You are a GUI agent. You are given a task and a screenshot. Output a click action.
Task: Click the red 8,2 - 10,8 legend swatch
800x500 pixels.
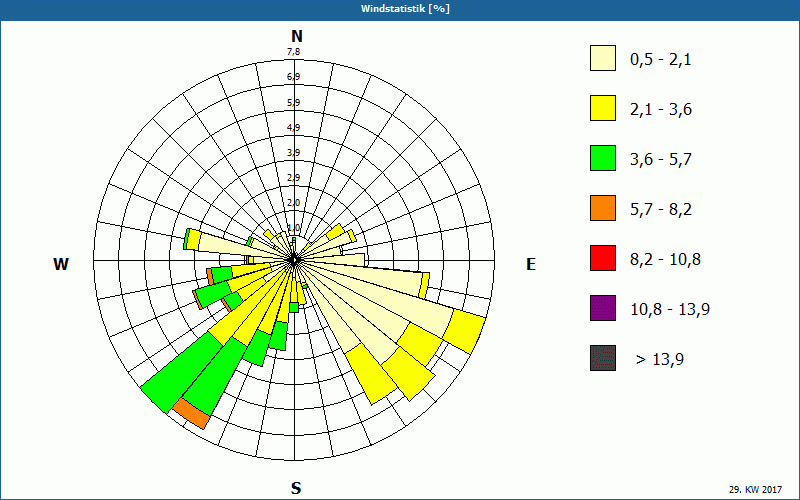603,258
